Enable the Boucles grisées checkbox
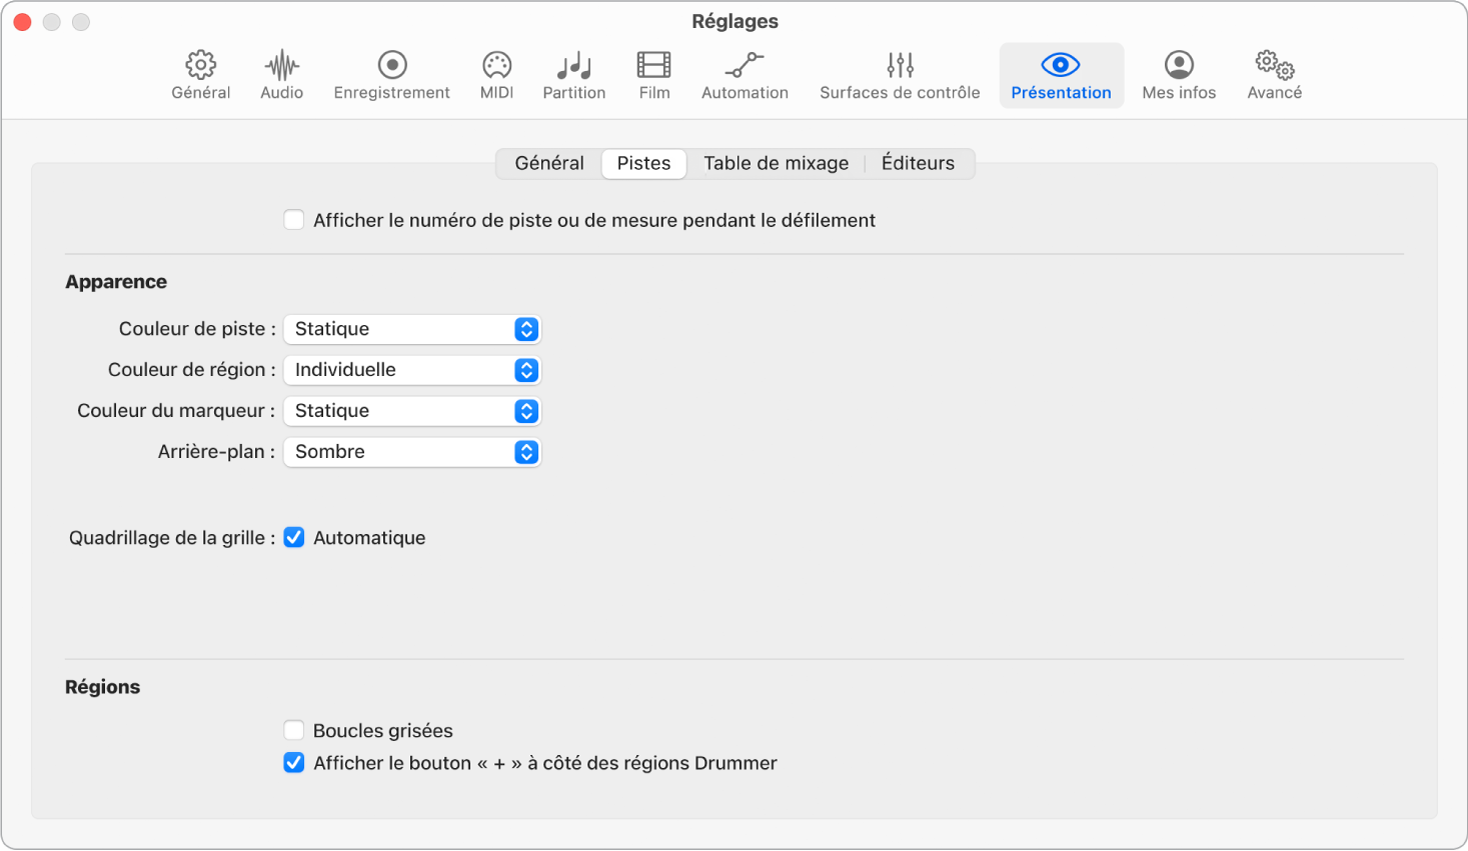Screen dimensions: 1468x851 click(294, 731)
